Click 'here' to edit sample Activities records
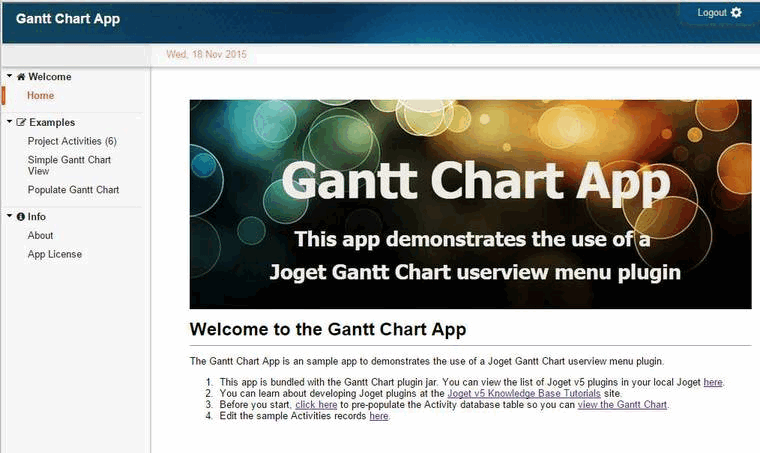760x453 pixels. tap(379, 416)
